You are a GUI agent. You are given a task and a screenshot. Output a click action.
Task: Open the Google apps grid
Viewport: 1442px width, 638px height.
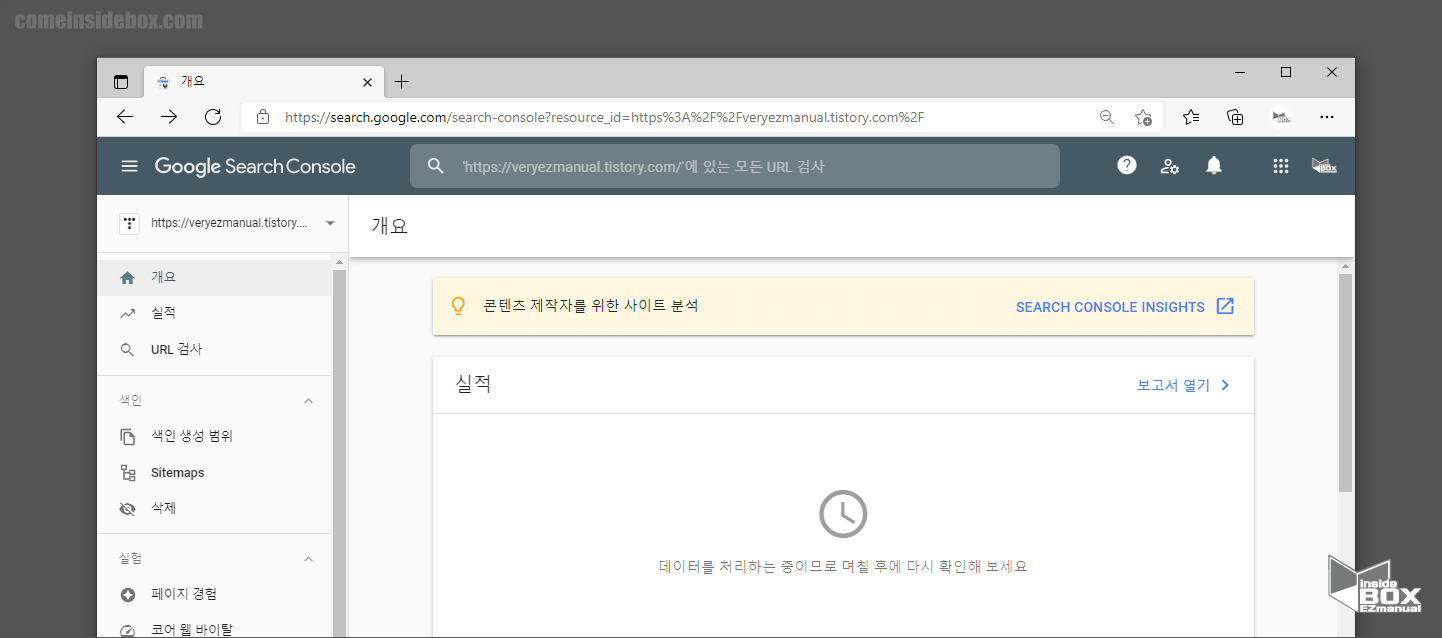(1281, 166)
